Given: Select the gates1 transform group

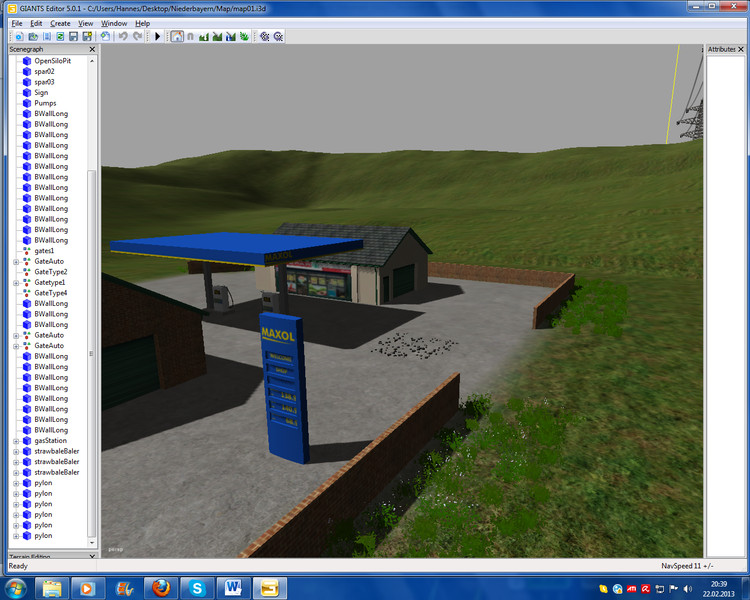Looking at the screenshot, I should tap(44, 251).
